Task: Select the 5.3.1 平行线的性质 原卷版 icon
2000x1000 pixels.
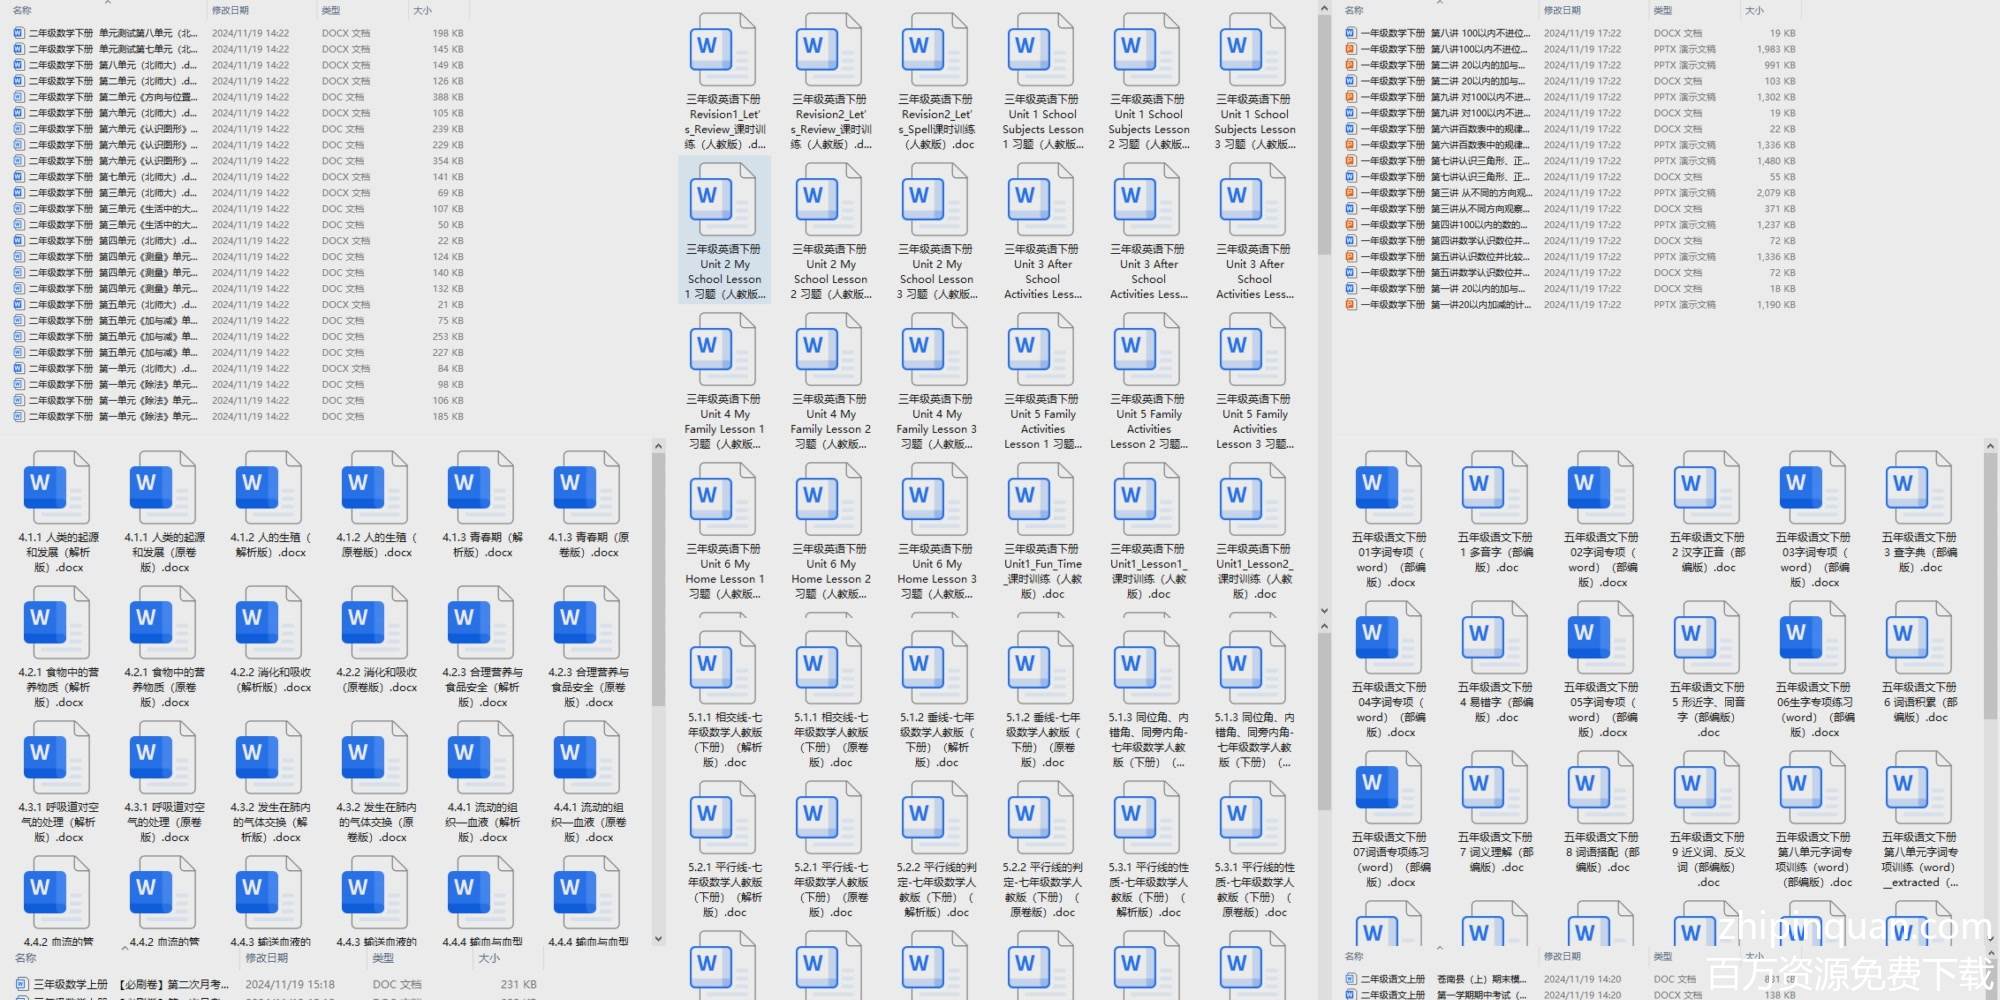Action: pyautogui.click(x=1253, y=818)
